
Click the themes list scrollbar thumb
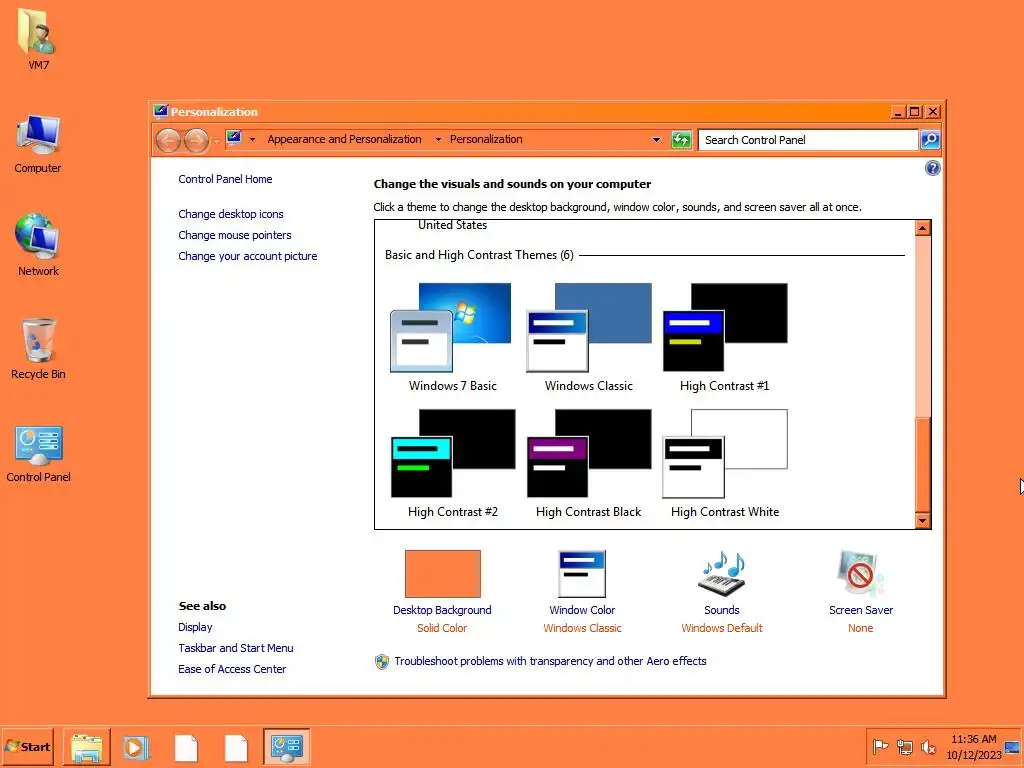point(922,464)
